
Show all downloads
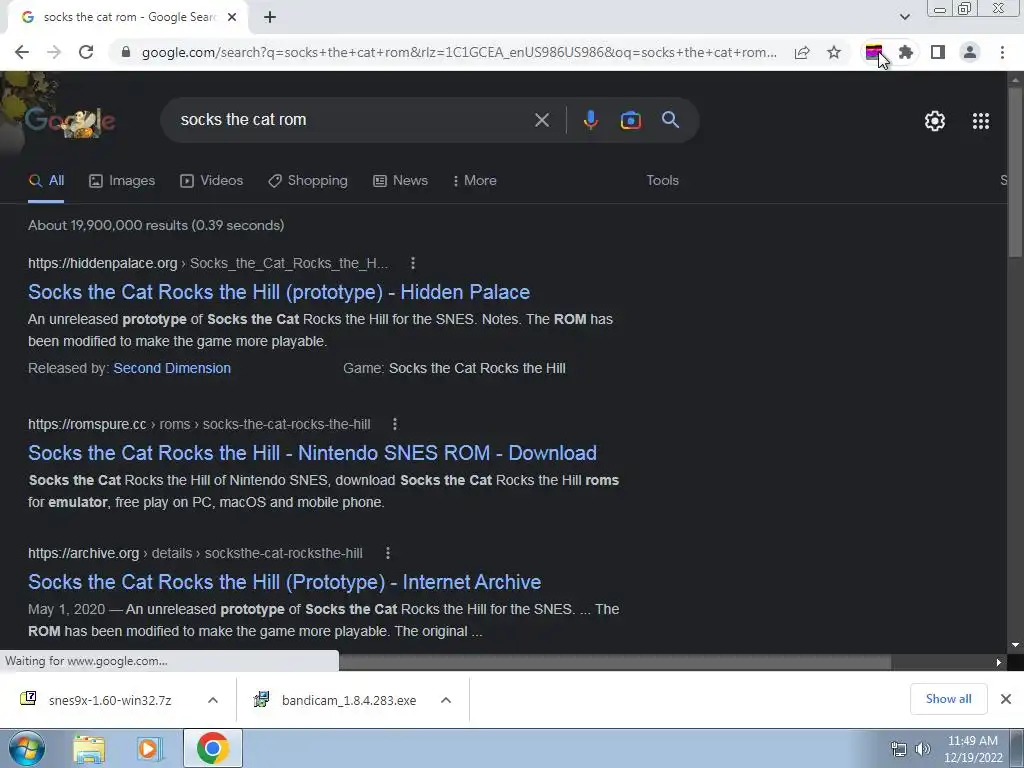tap(948, 699)
